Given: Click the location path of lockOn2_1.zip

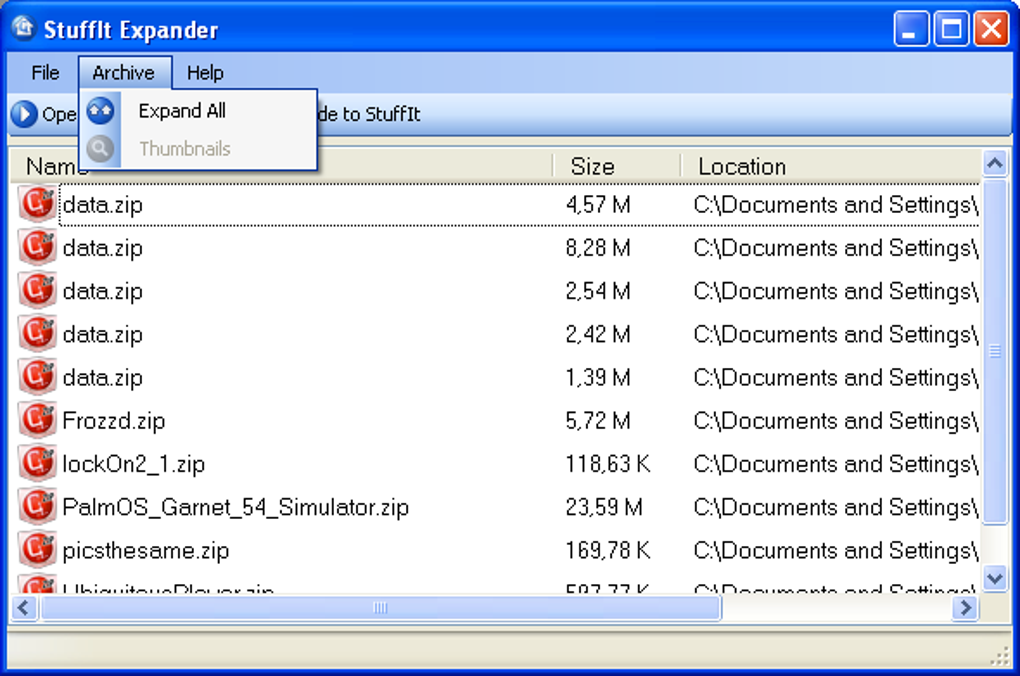Looking at the screenshot, I should click(x=836, y=464).
